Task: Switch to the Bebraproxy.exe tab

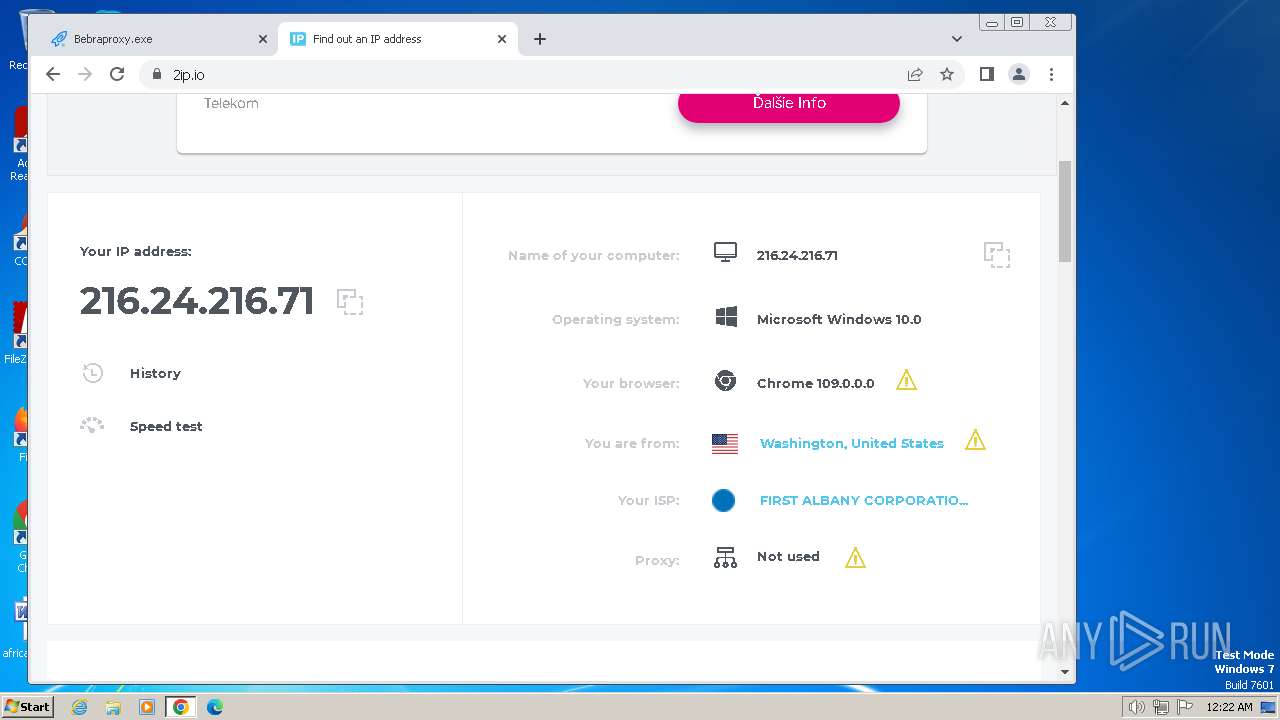Action: tap(159, 39)
